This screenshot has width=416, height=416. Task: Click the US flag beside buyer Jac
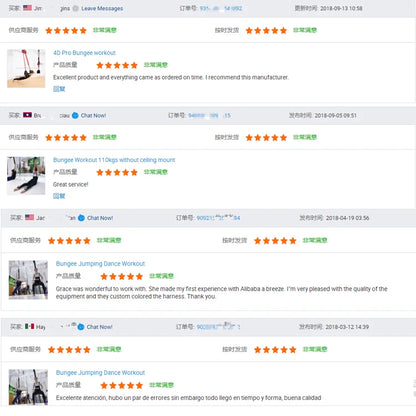tap(30, 217)
